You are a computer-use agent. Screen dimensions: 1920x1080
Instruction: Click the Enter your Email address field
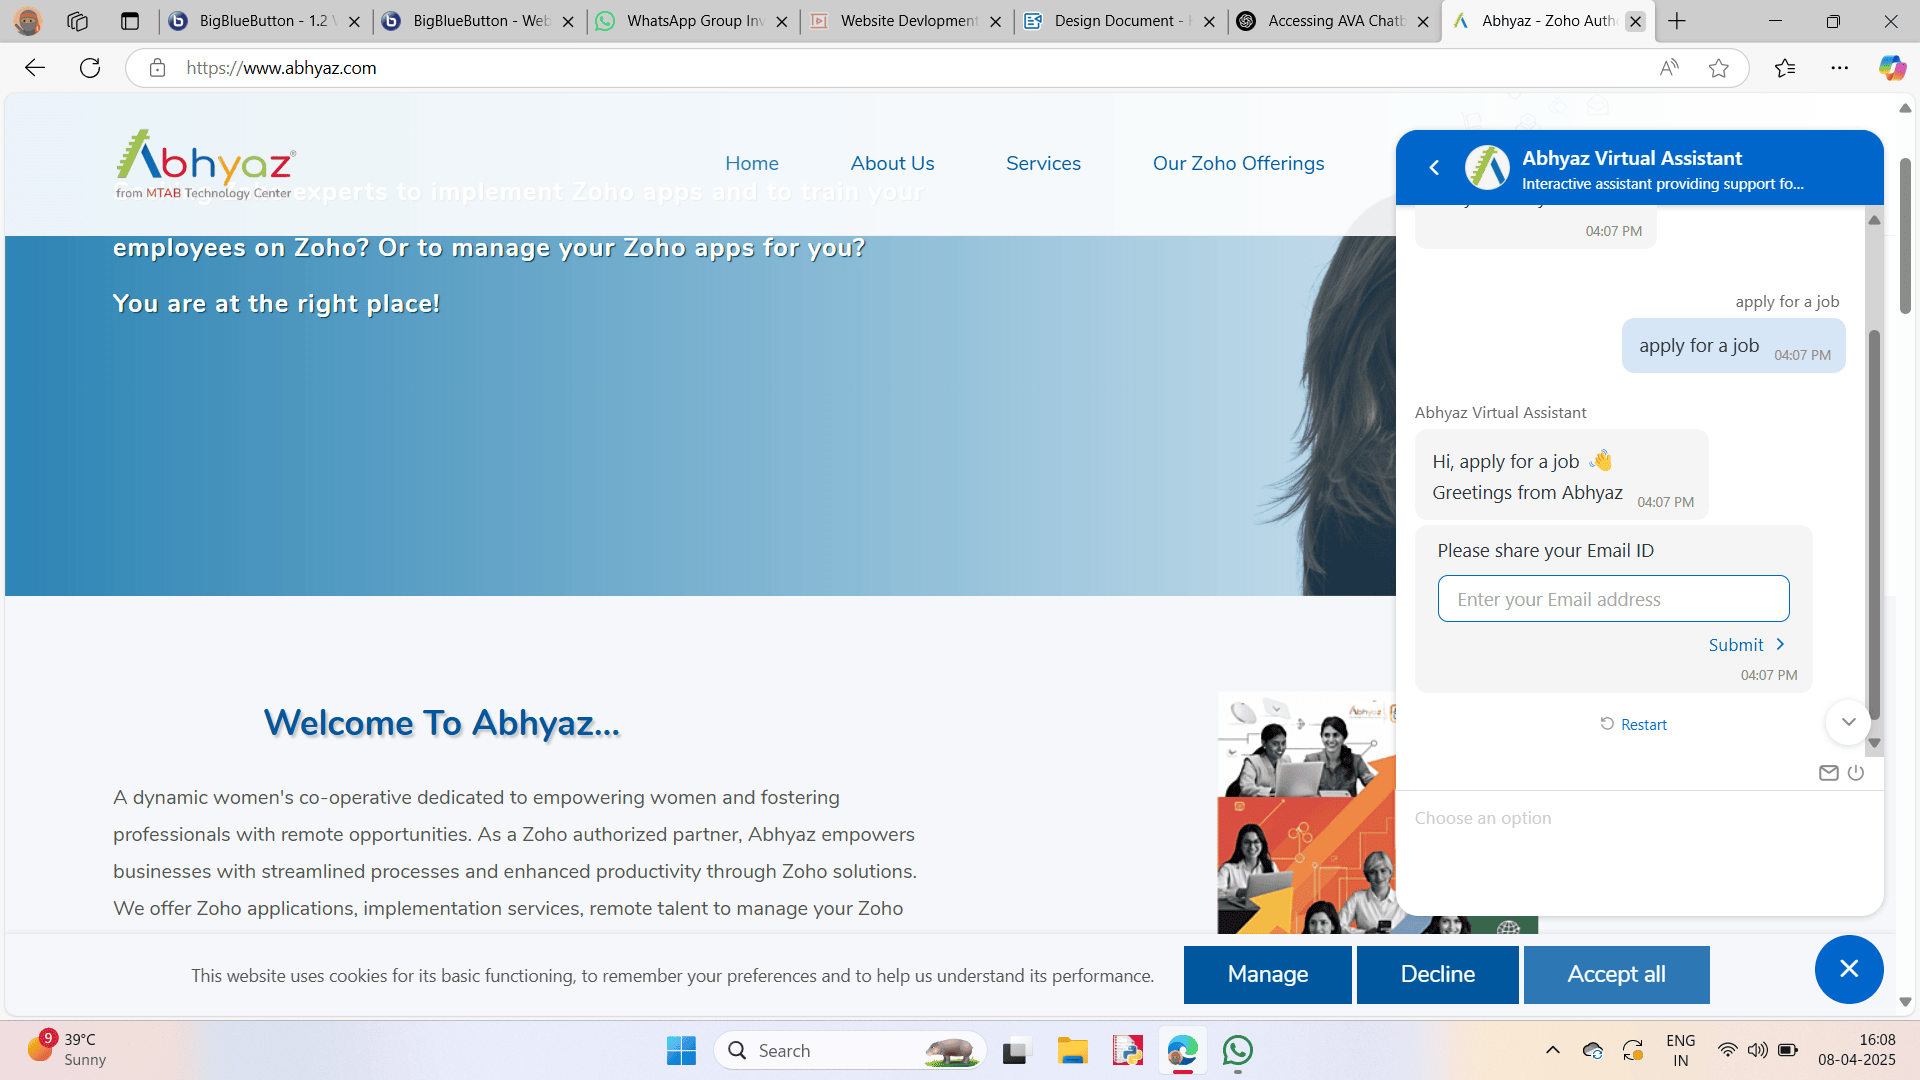pos(1613,599)
